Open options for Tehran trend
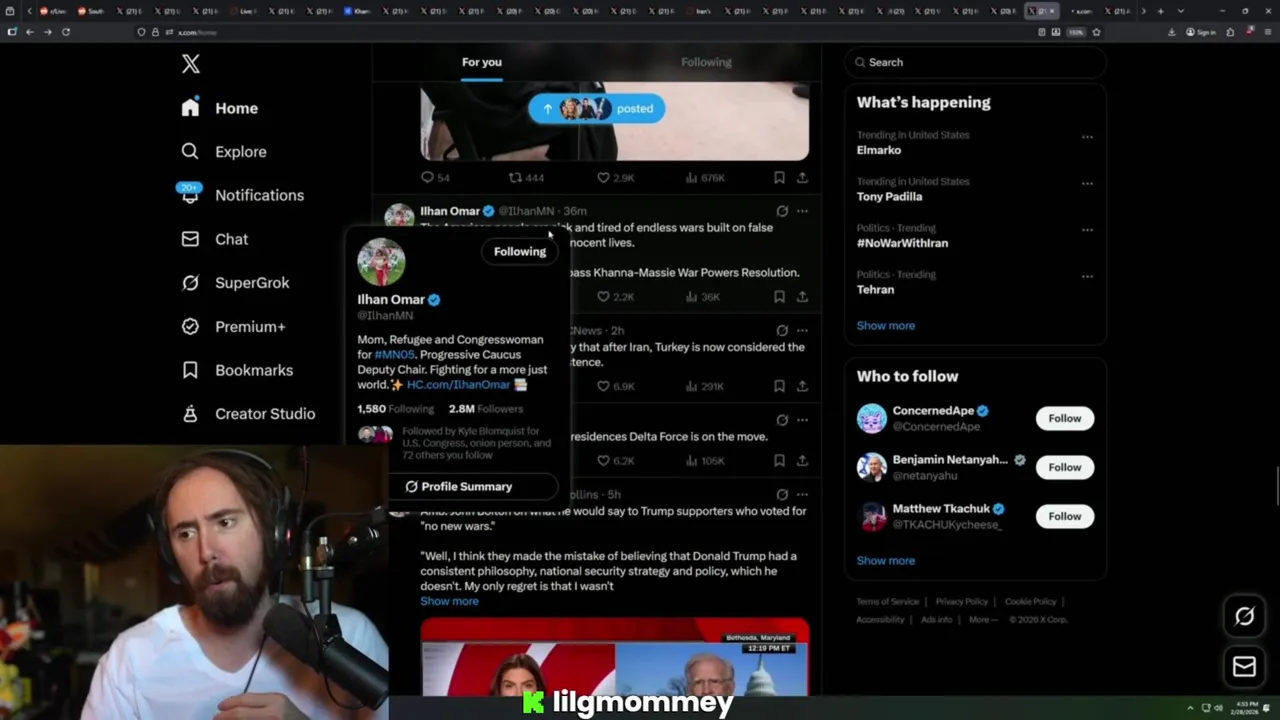 click(1087, 277)
